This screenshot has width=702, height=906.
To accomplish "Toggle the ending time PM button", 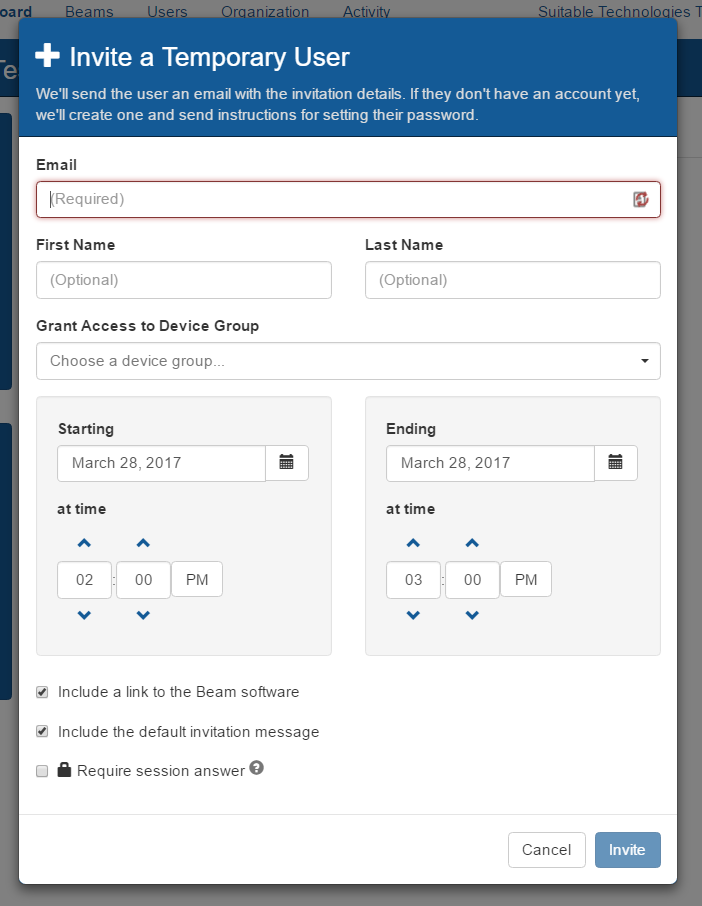I will point(526,580).
